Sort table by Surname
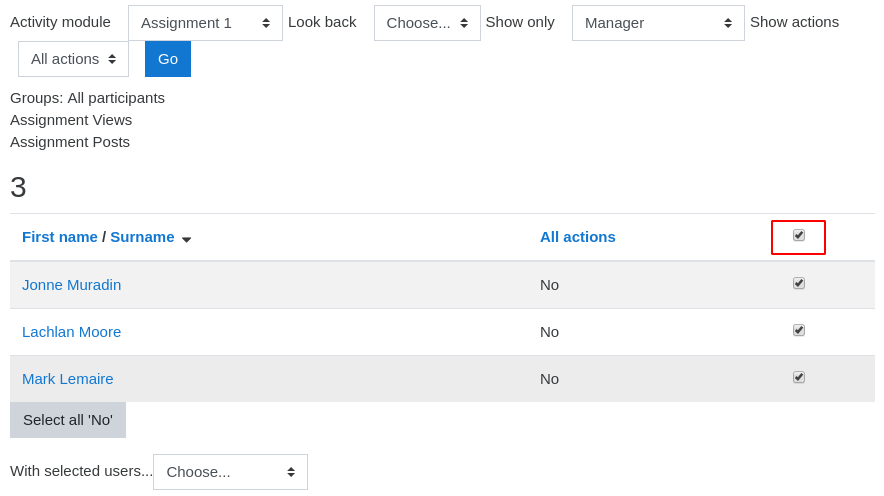 pyautogui.click(x=142, y=237)
